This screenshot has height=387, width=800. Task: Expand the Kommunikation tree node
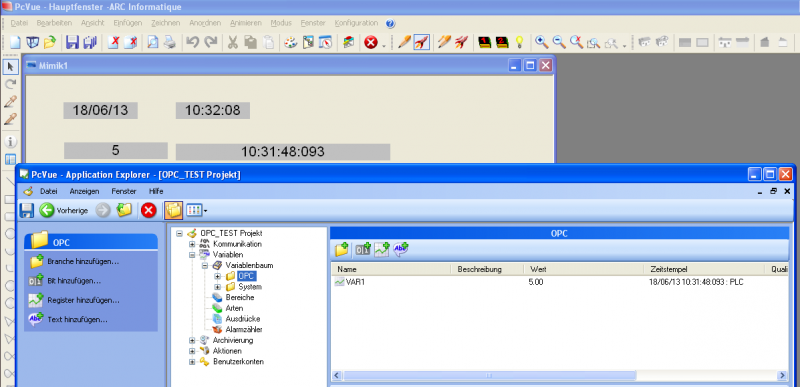(192, 244)
